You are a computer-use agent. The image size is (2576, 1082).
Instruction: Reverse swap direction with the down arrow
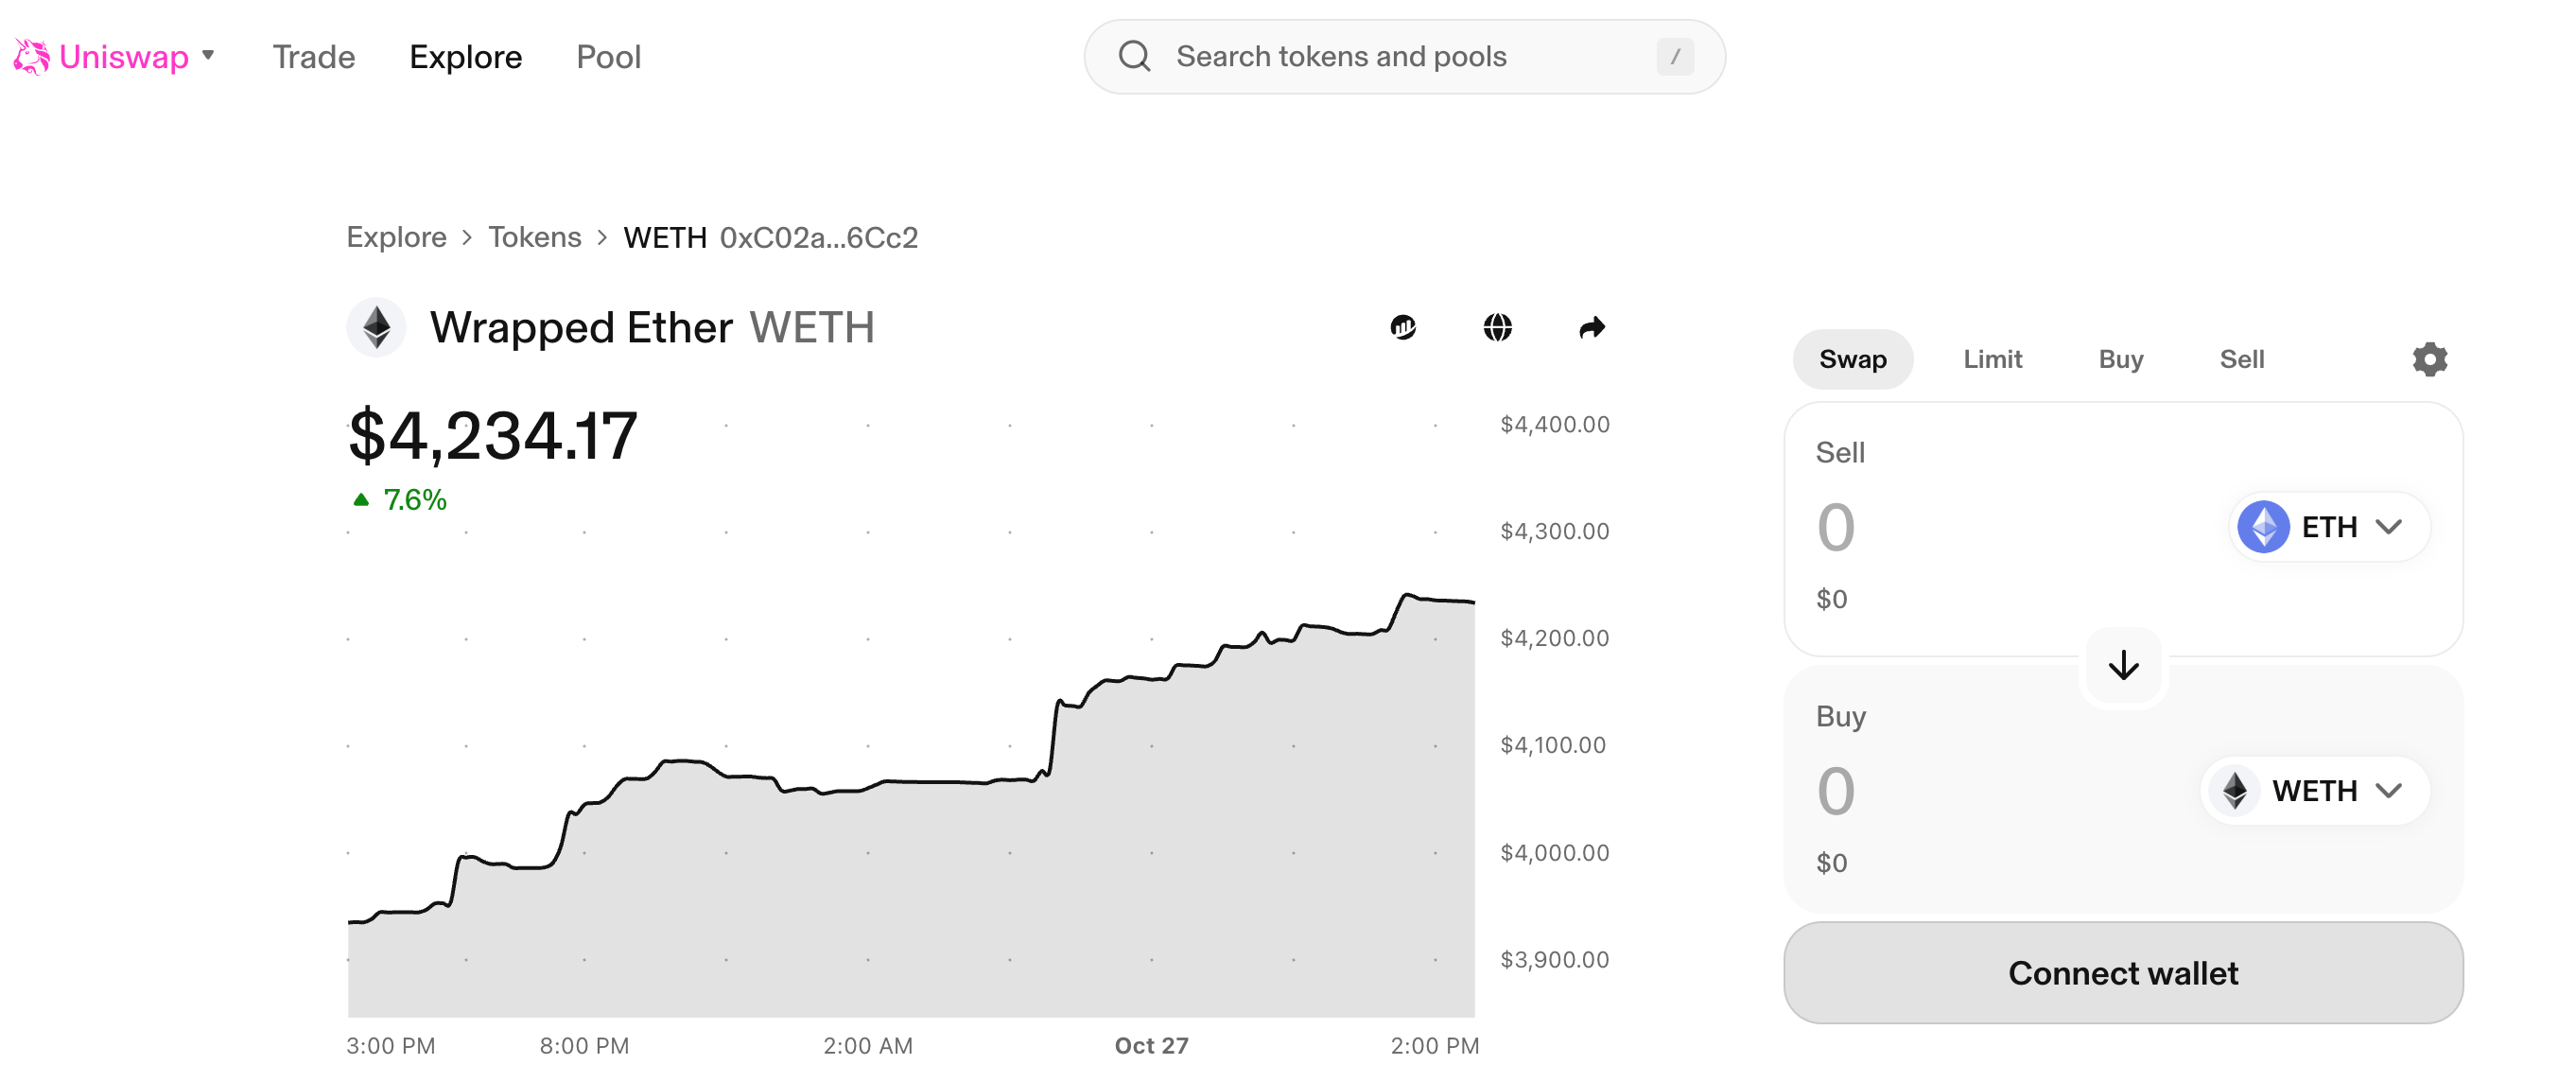tap(2122, 666)
